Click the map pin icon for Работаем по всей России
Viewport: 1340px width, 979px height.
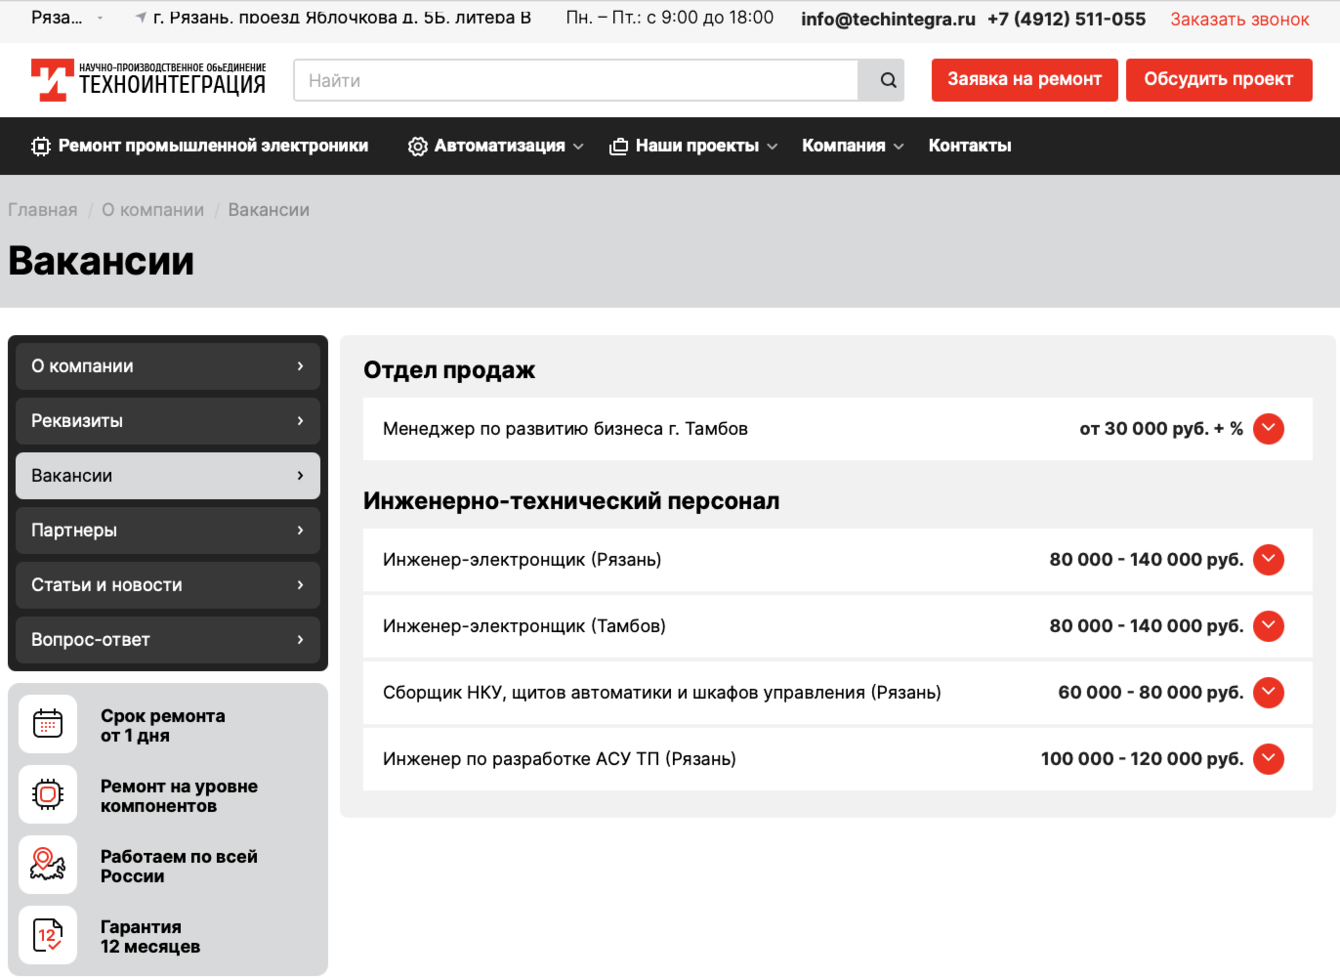point(48,865)
